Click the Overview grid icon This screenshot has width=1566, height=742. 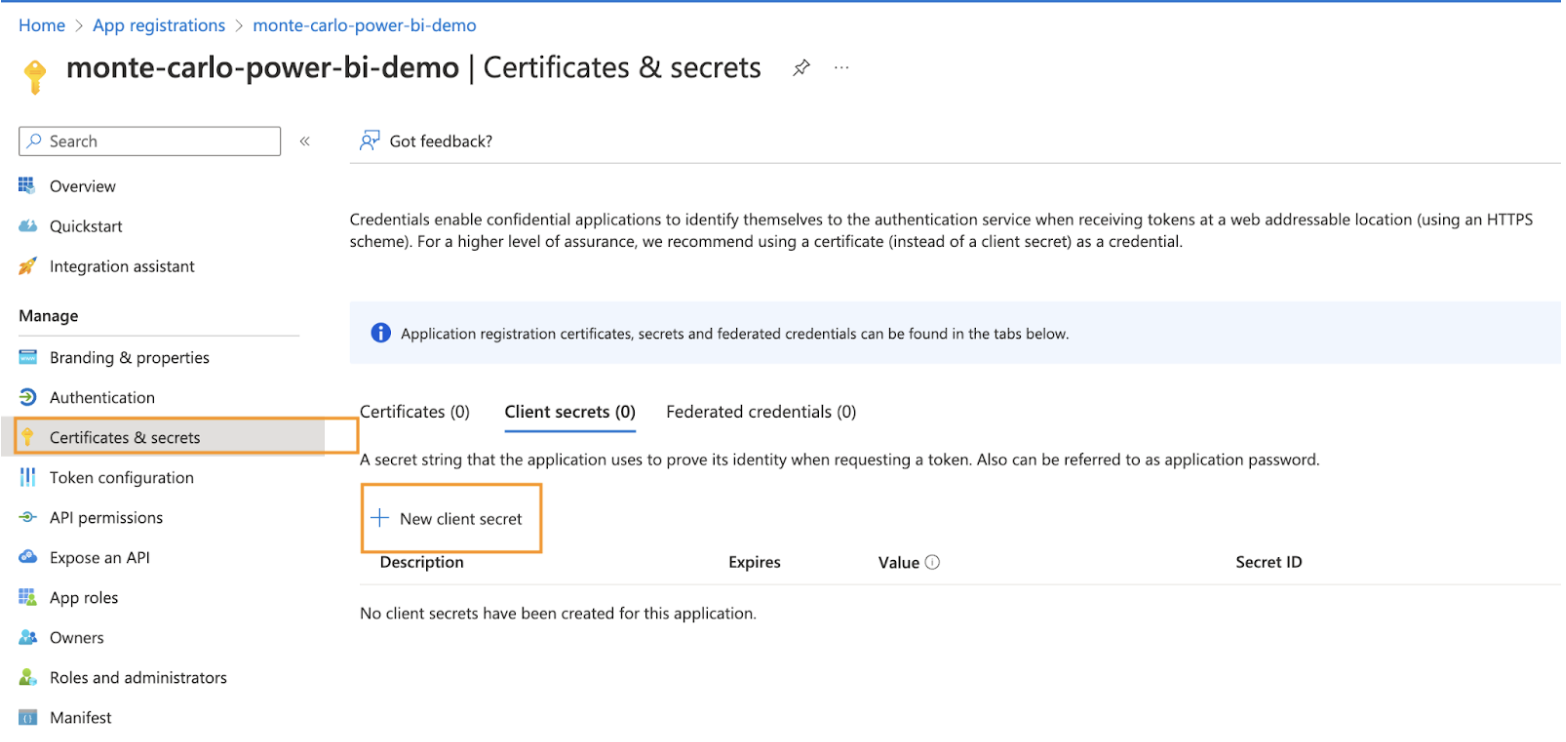pos(28,186)
